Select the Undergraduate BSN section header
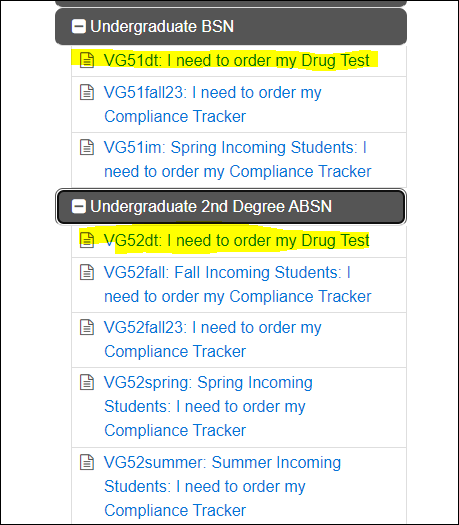Viewport: 459px width, 525px height. tap(231, 26)
